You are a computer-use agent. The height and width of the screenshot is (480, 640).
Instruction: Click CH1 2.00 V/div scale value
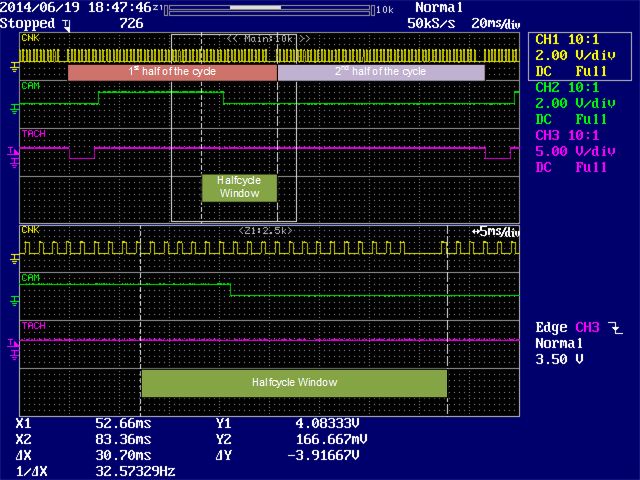[575, 56]
